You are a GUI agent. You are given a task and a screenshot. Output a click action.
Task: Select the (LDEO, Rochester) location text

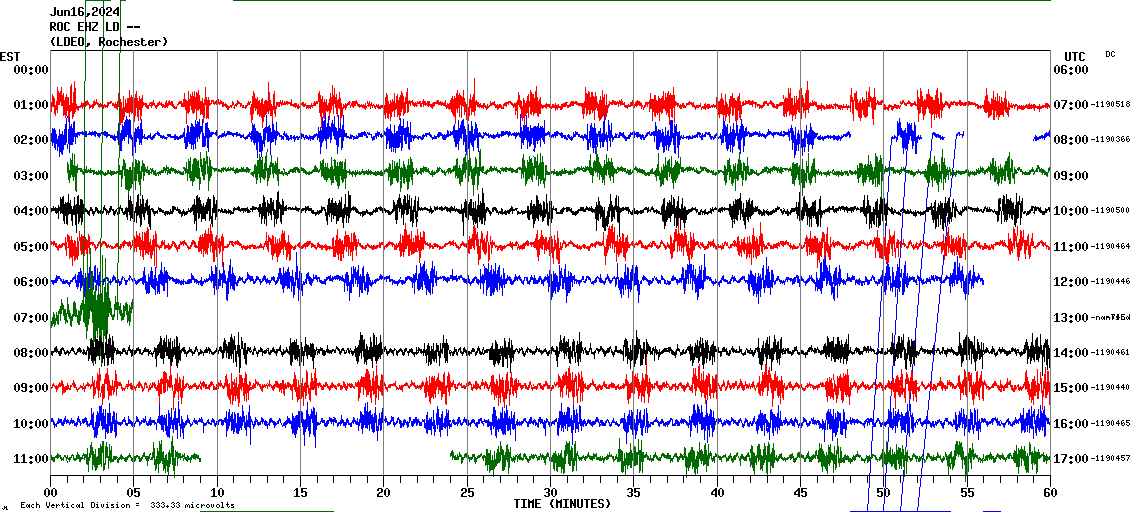pyautogui.click(x=109, y=42)
